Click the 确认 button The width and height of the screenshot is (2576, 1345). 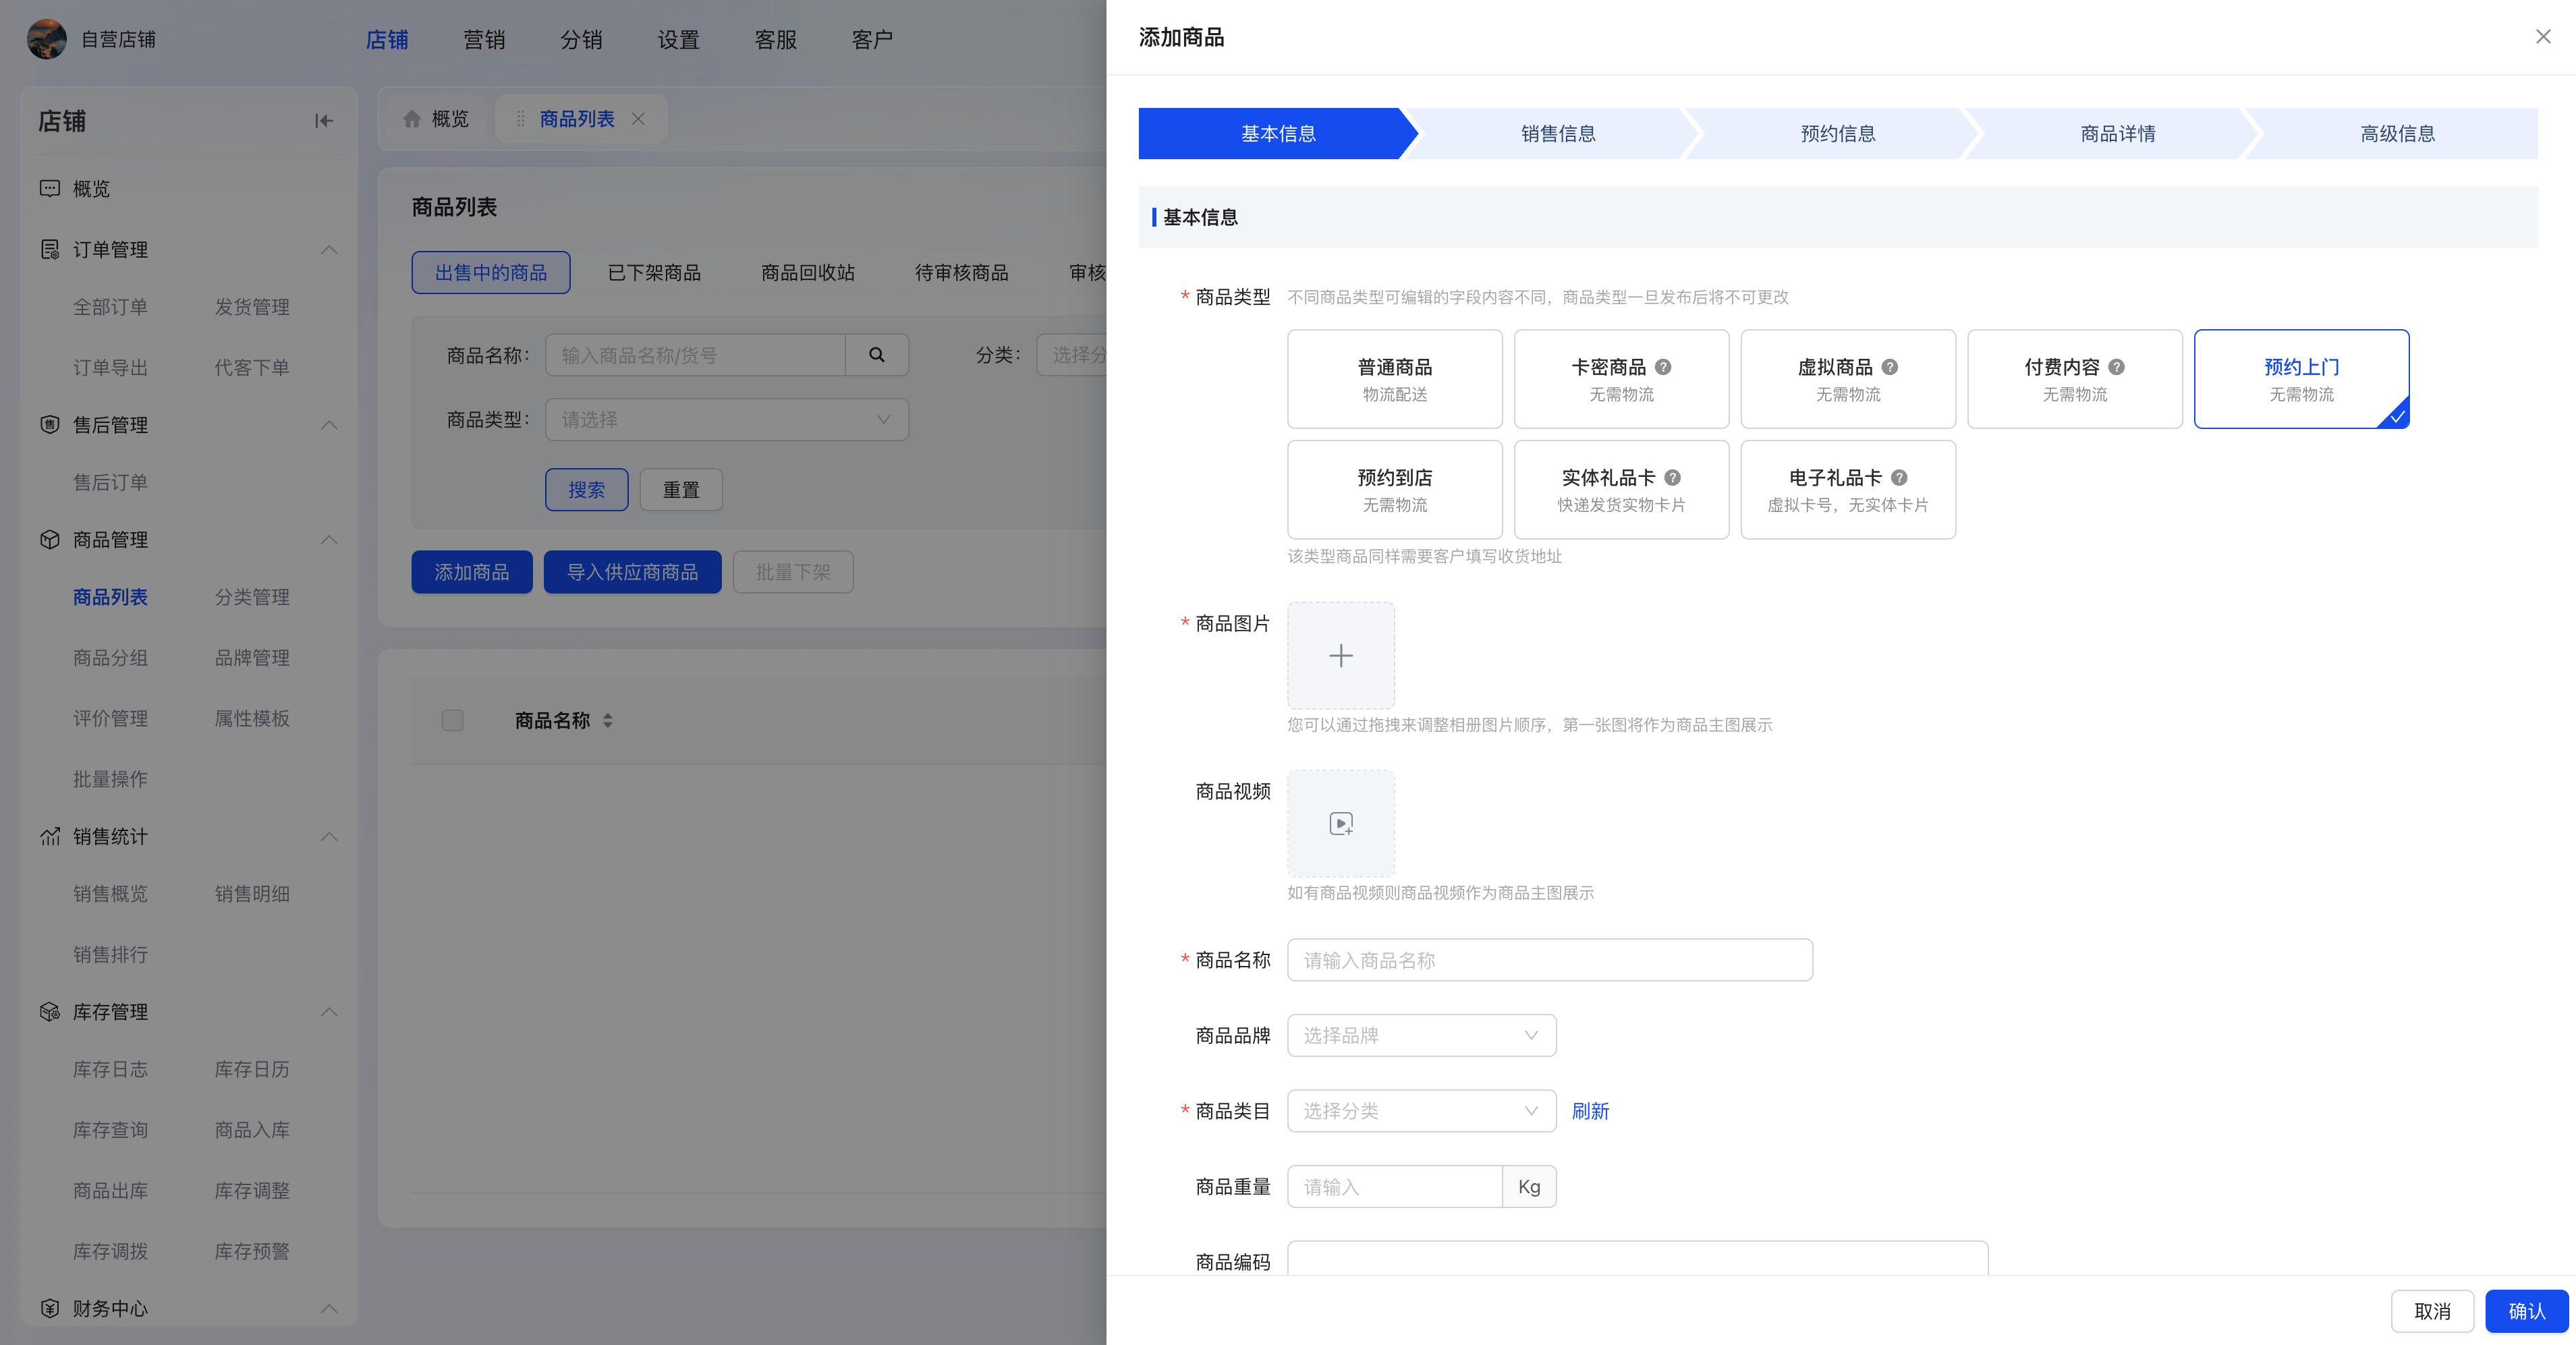(x=2526, y=1311)
